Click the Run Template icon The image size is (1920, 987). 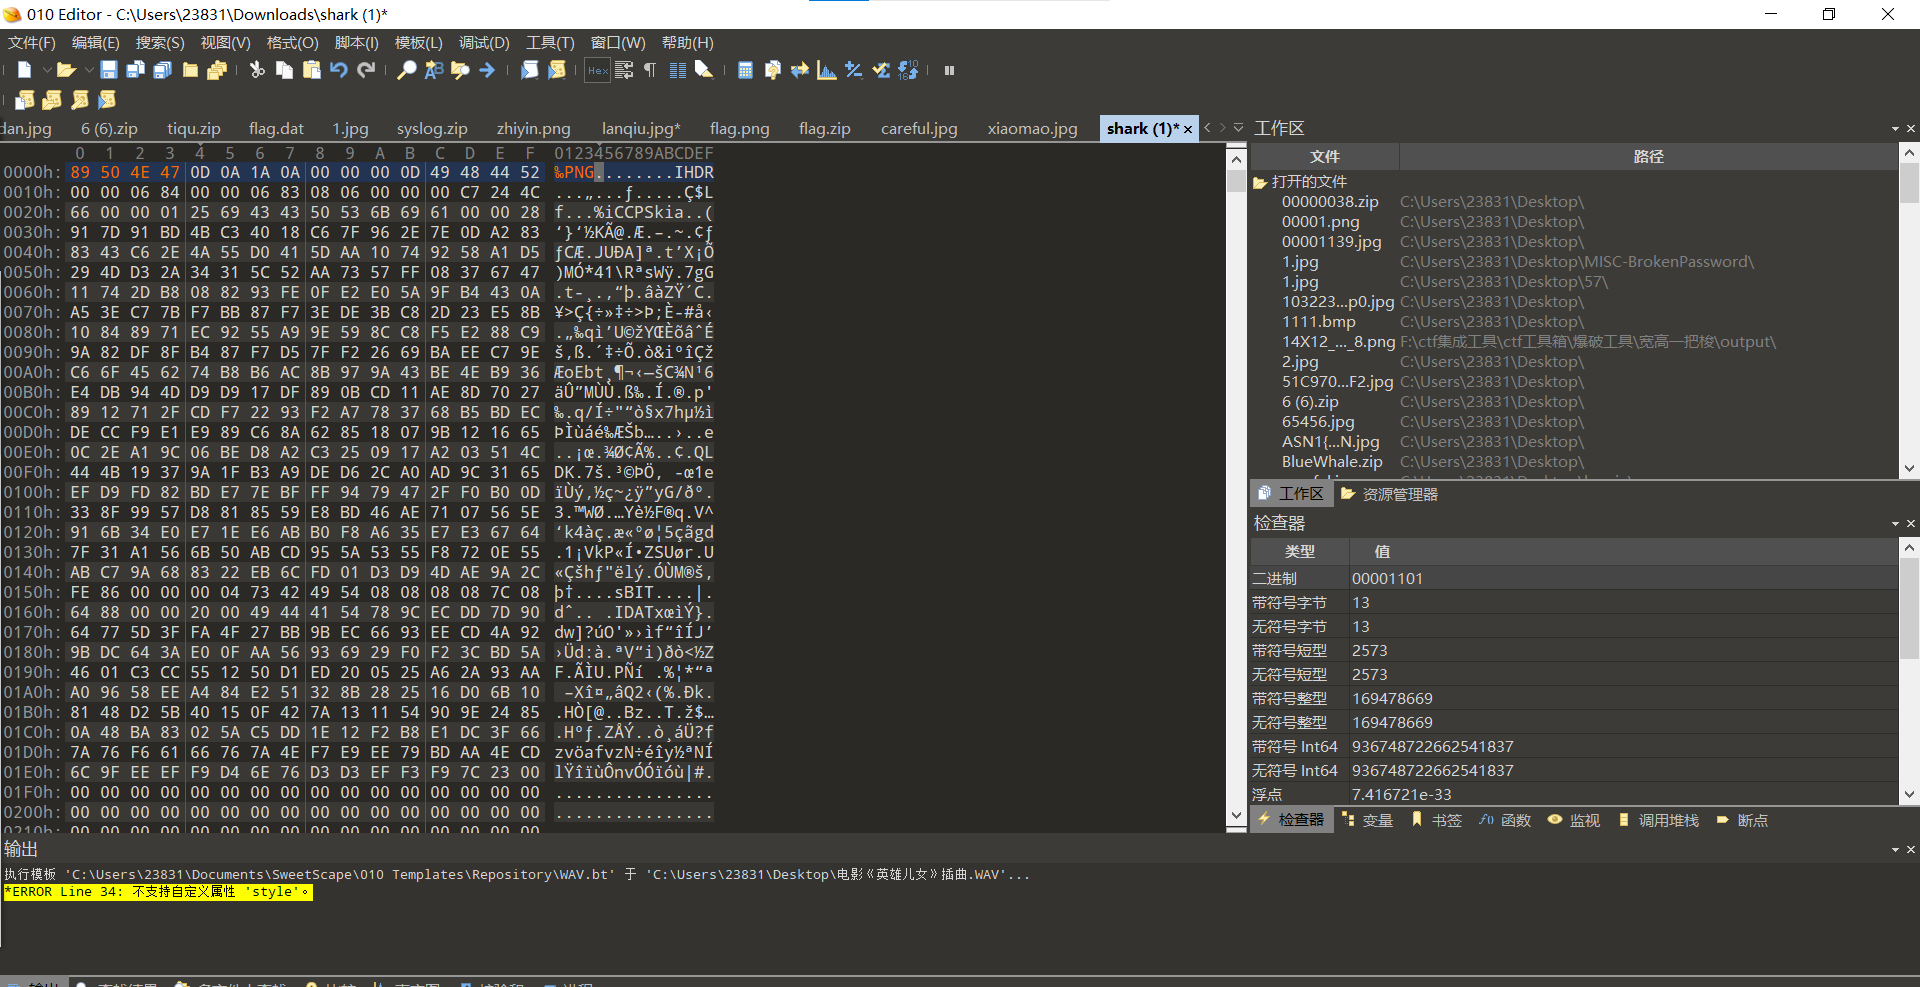pos(557,70)
